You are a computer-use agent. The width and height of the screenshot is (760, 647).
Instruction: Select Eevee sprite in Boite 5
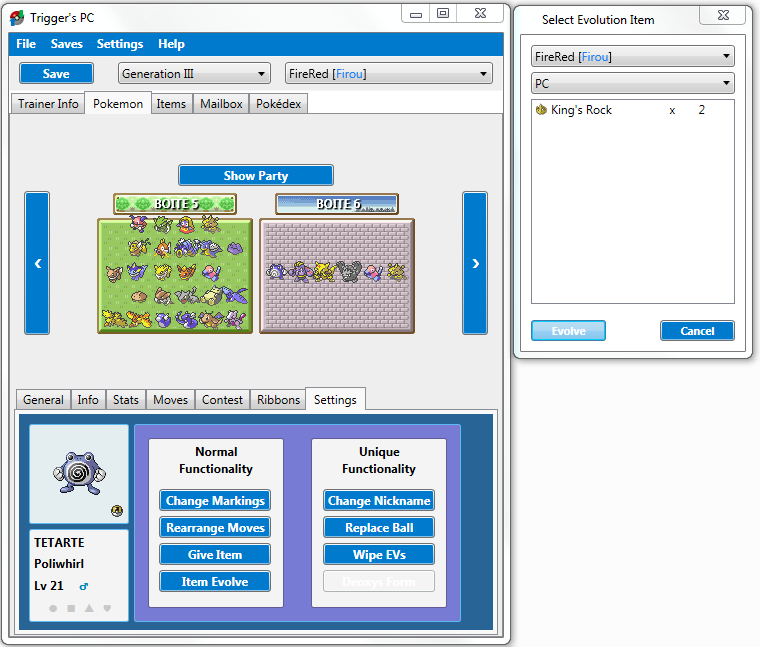pyautogui.click(x=114, y=273)
